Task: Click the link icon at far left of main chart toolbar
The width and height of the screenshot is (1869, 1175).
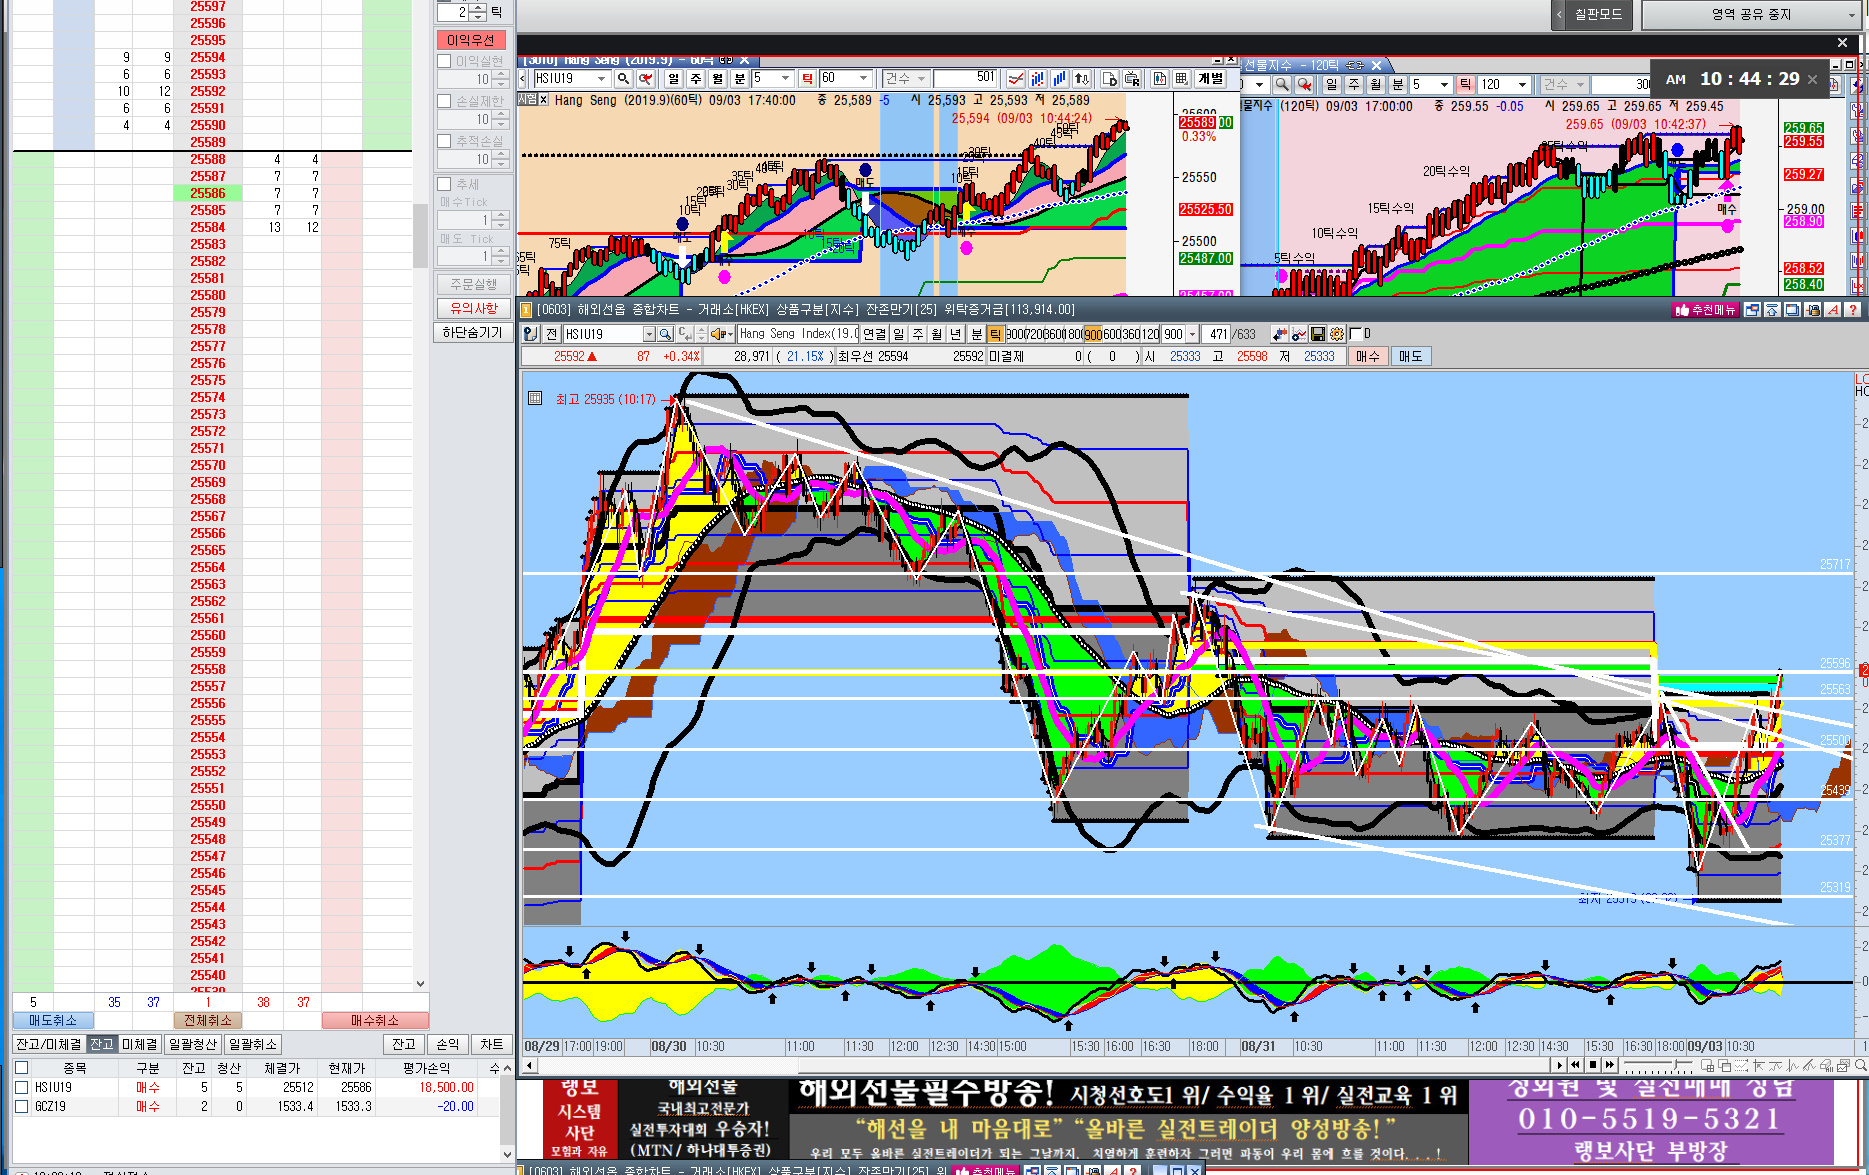Action: [531, 334]
